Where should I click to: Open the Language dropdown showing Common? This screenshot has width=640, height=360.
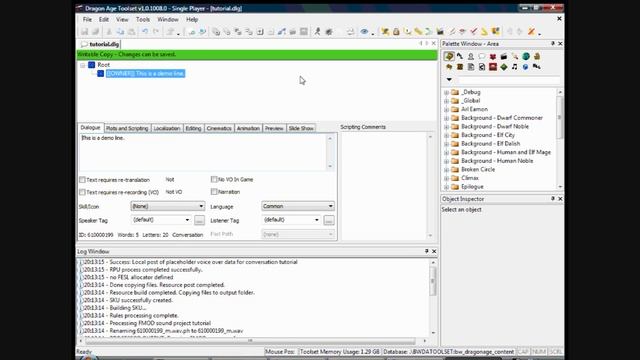pos(298,206)
